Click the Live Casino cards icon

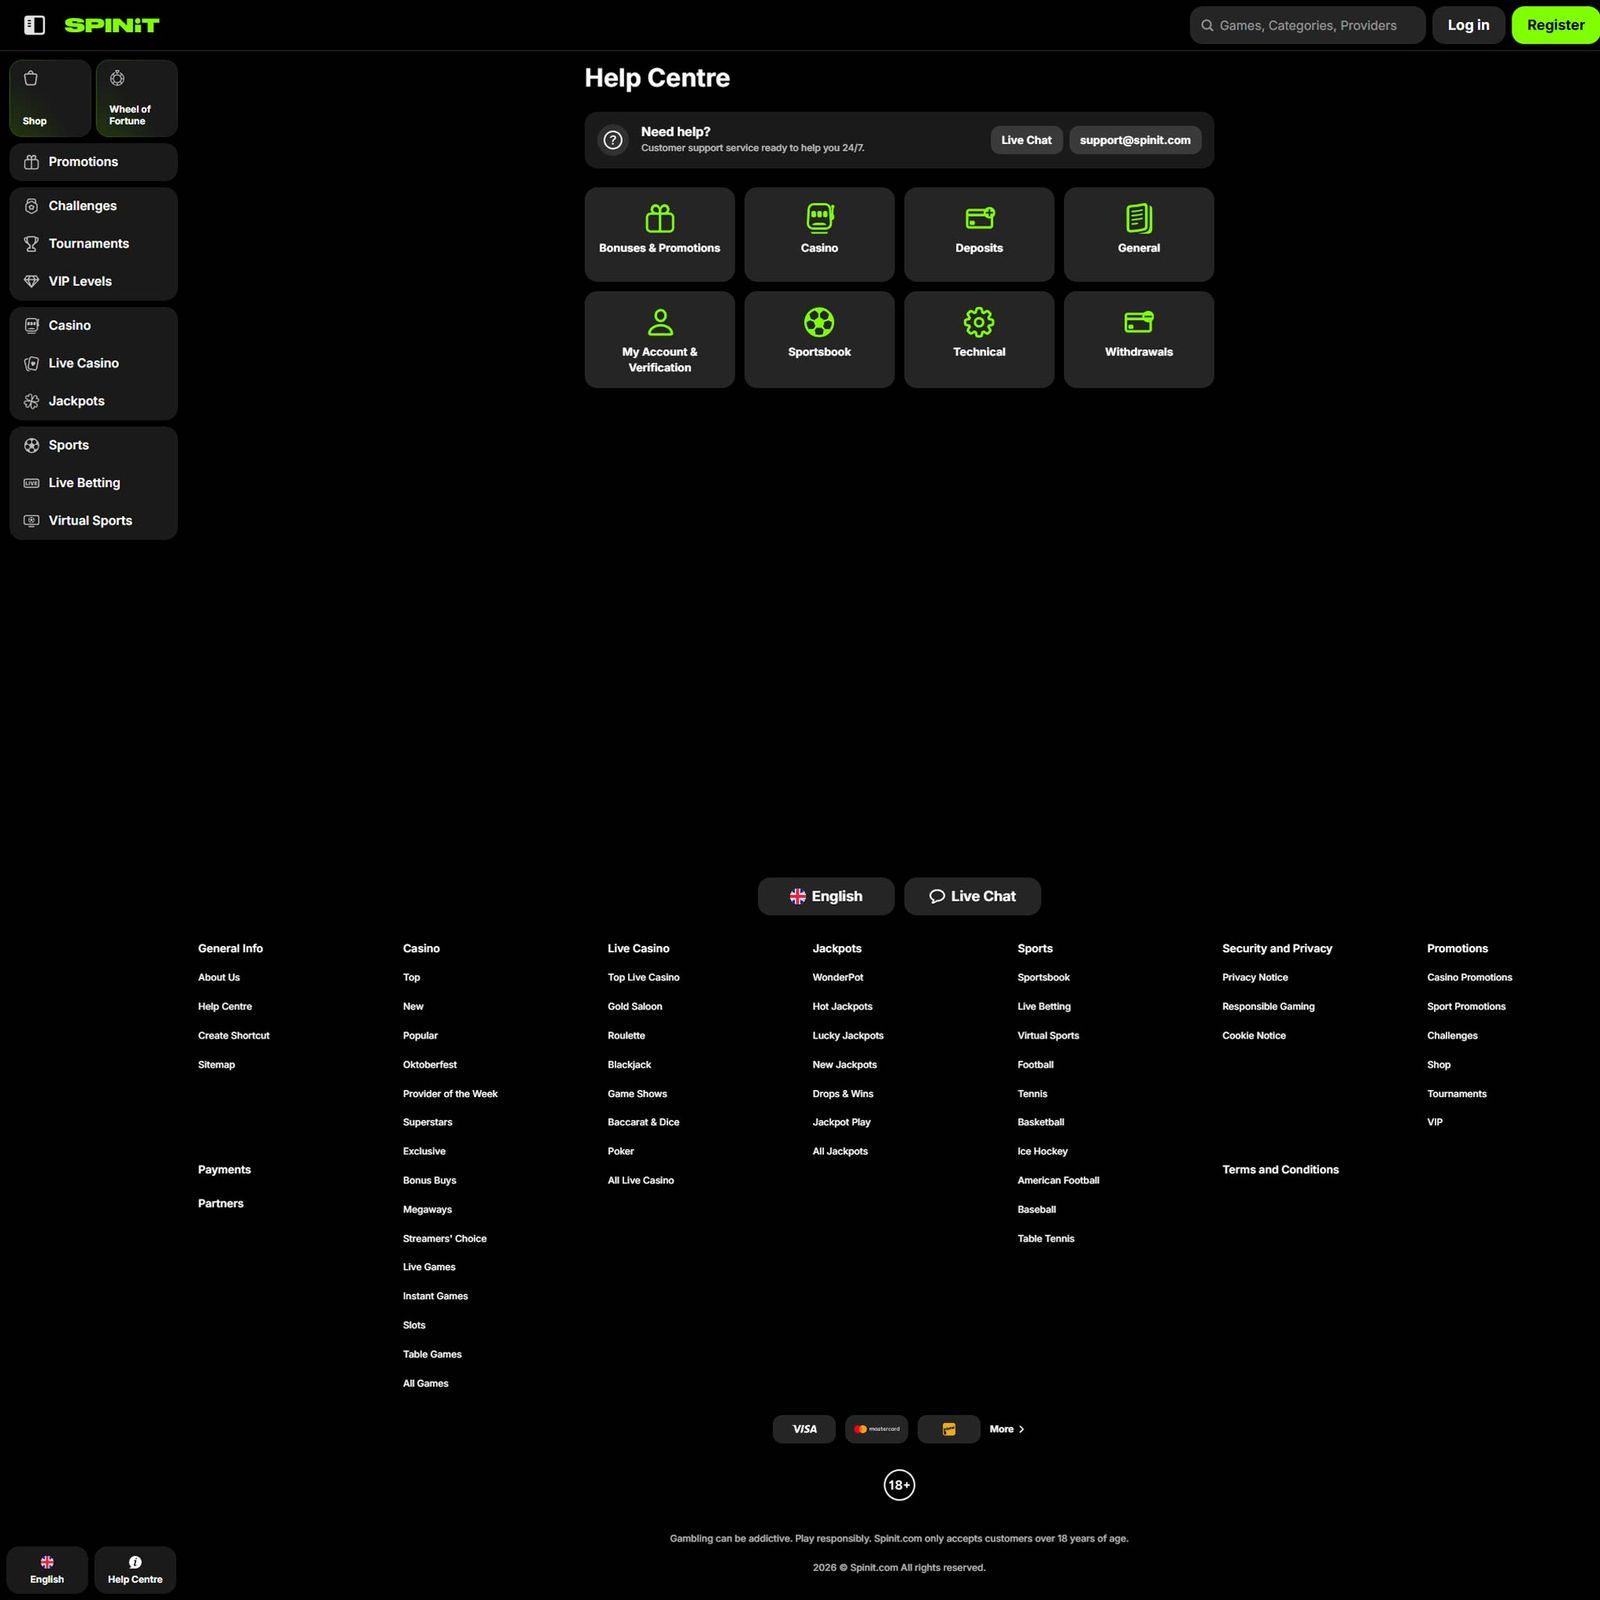[x=31, y=364]
